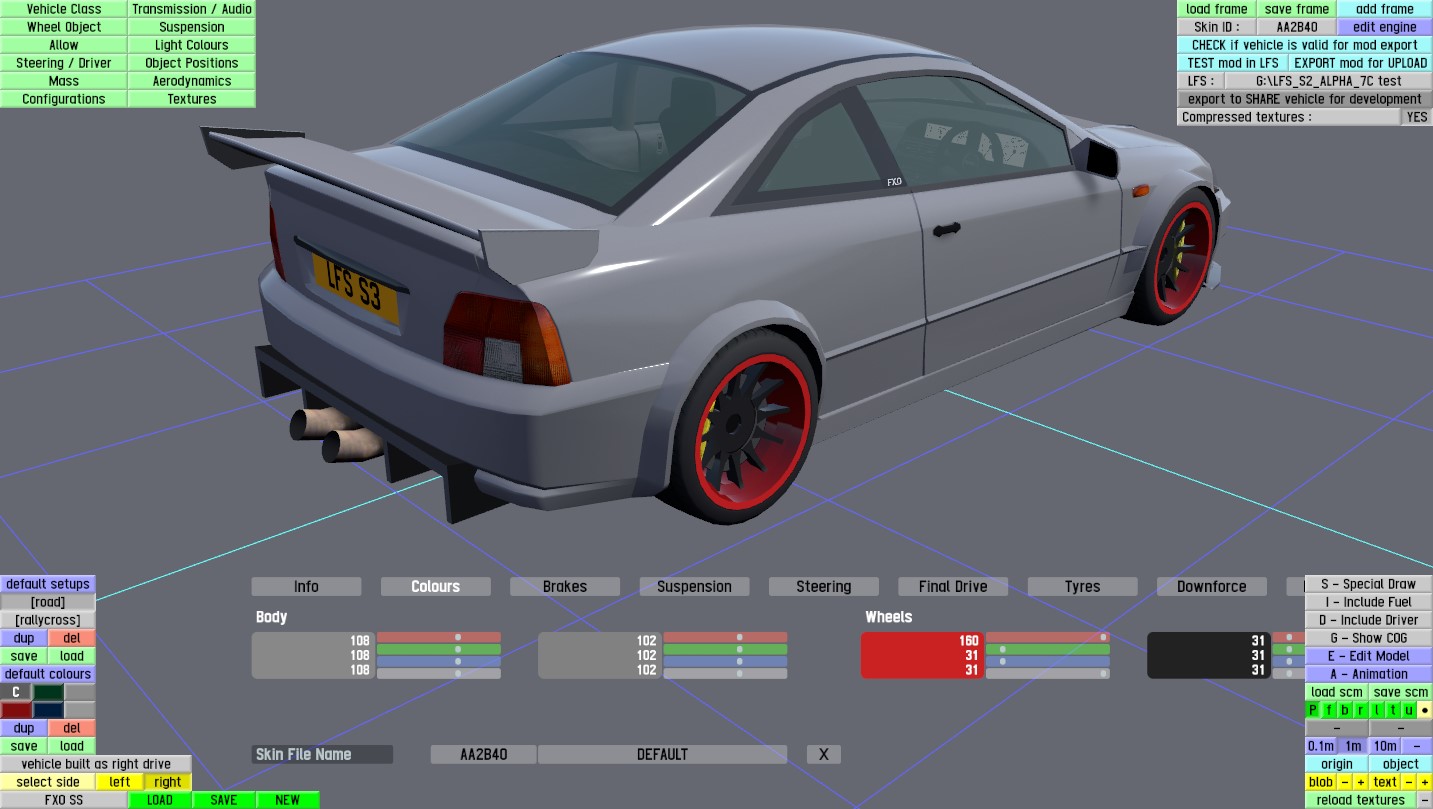Click the edit engine button
Image resolution: width=1433 pixels, height=809 pixels.
point(1385,27)
